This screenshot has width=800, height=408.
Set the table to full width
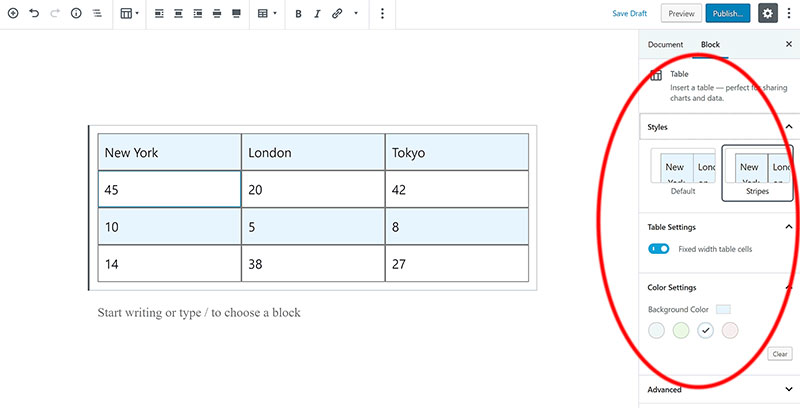236,14
